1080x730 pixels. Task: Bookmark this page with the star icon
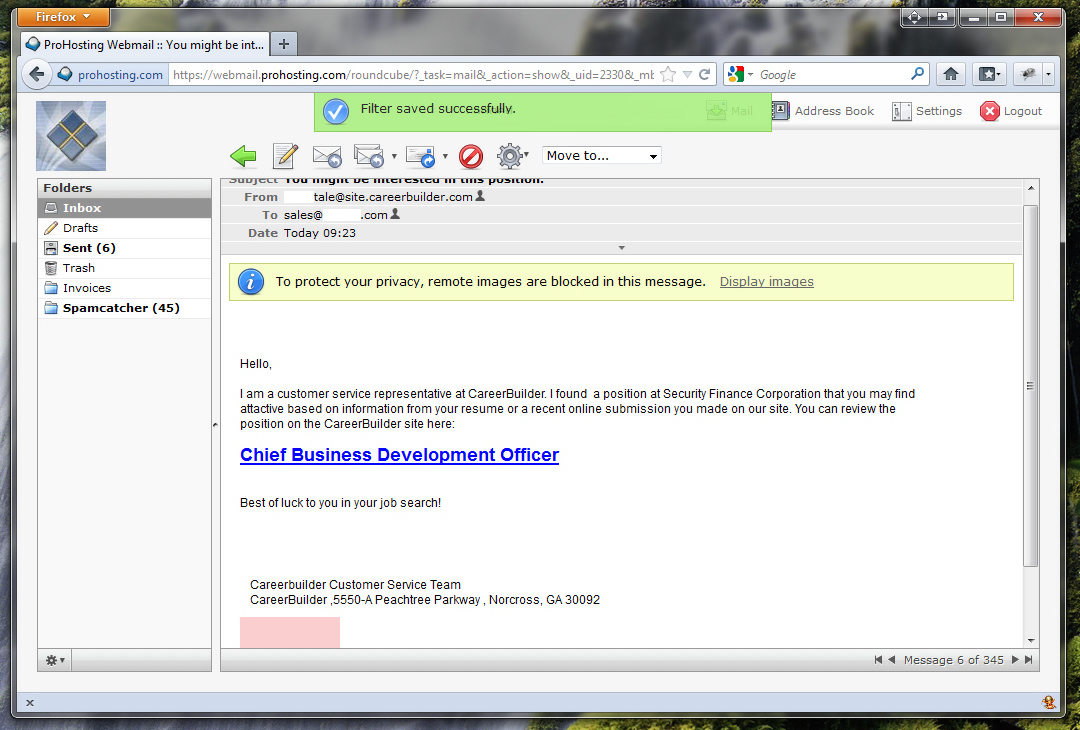pos(667,74)
